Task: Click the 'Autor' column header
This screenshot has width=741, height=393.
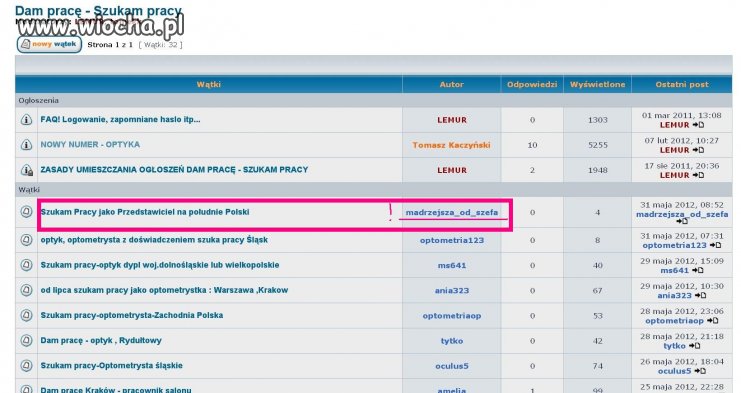Action: (x=452, y=85)
